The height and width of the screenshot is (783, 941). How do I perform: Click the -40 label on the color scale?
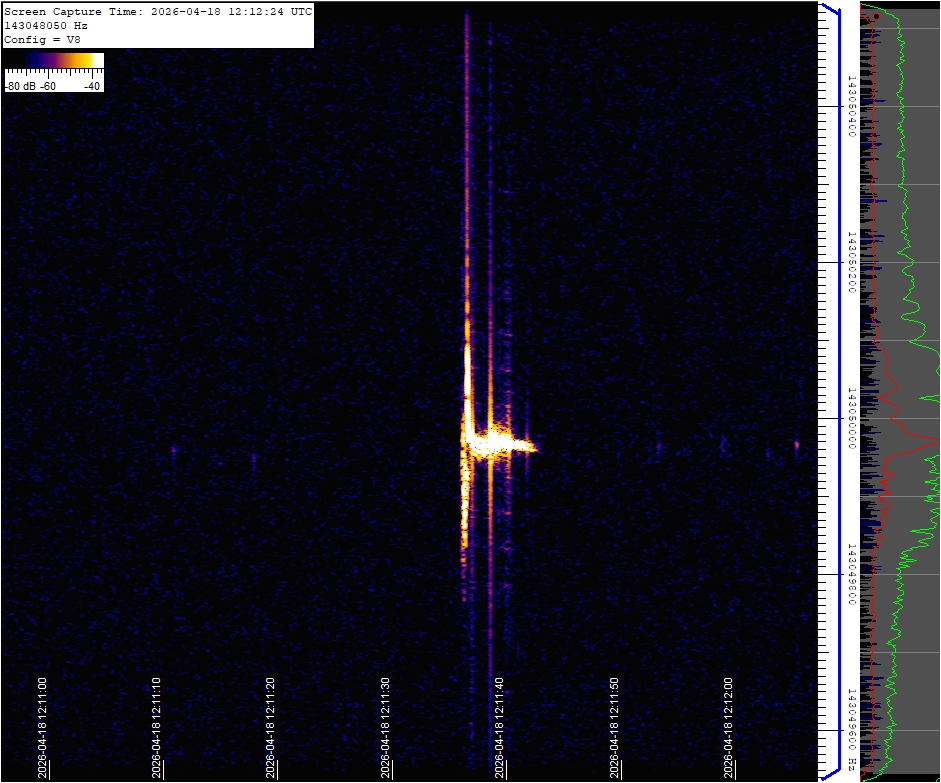92,86
